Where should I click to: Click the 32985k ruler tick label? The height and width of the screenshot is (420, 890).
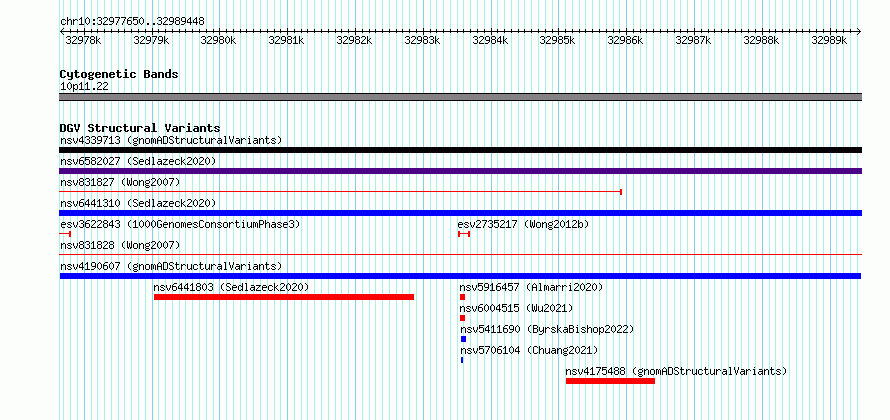click(557, 40)
